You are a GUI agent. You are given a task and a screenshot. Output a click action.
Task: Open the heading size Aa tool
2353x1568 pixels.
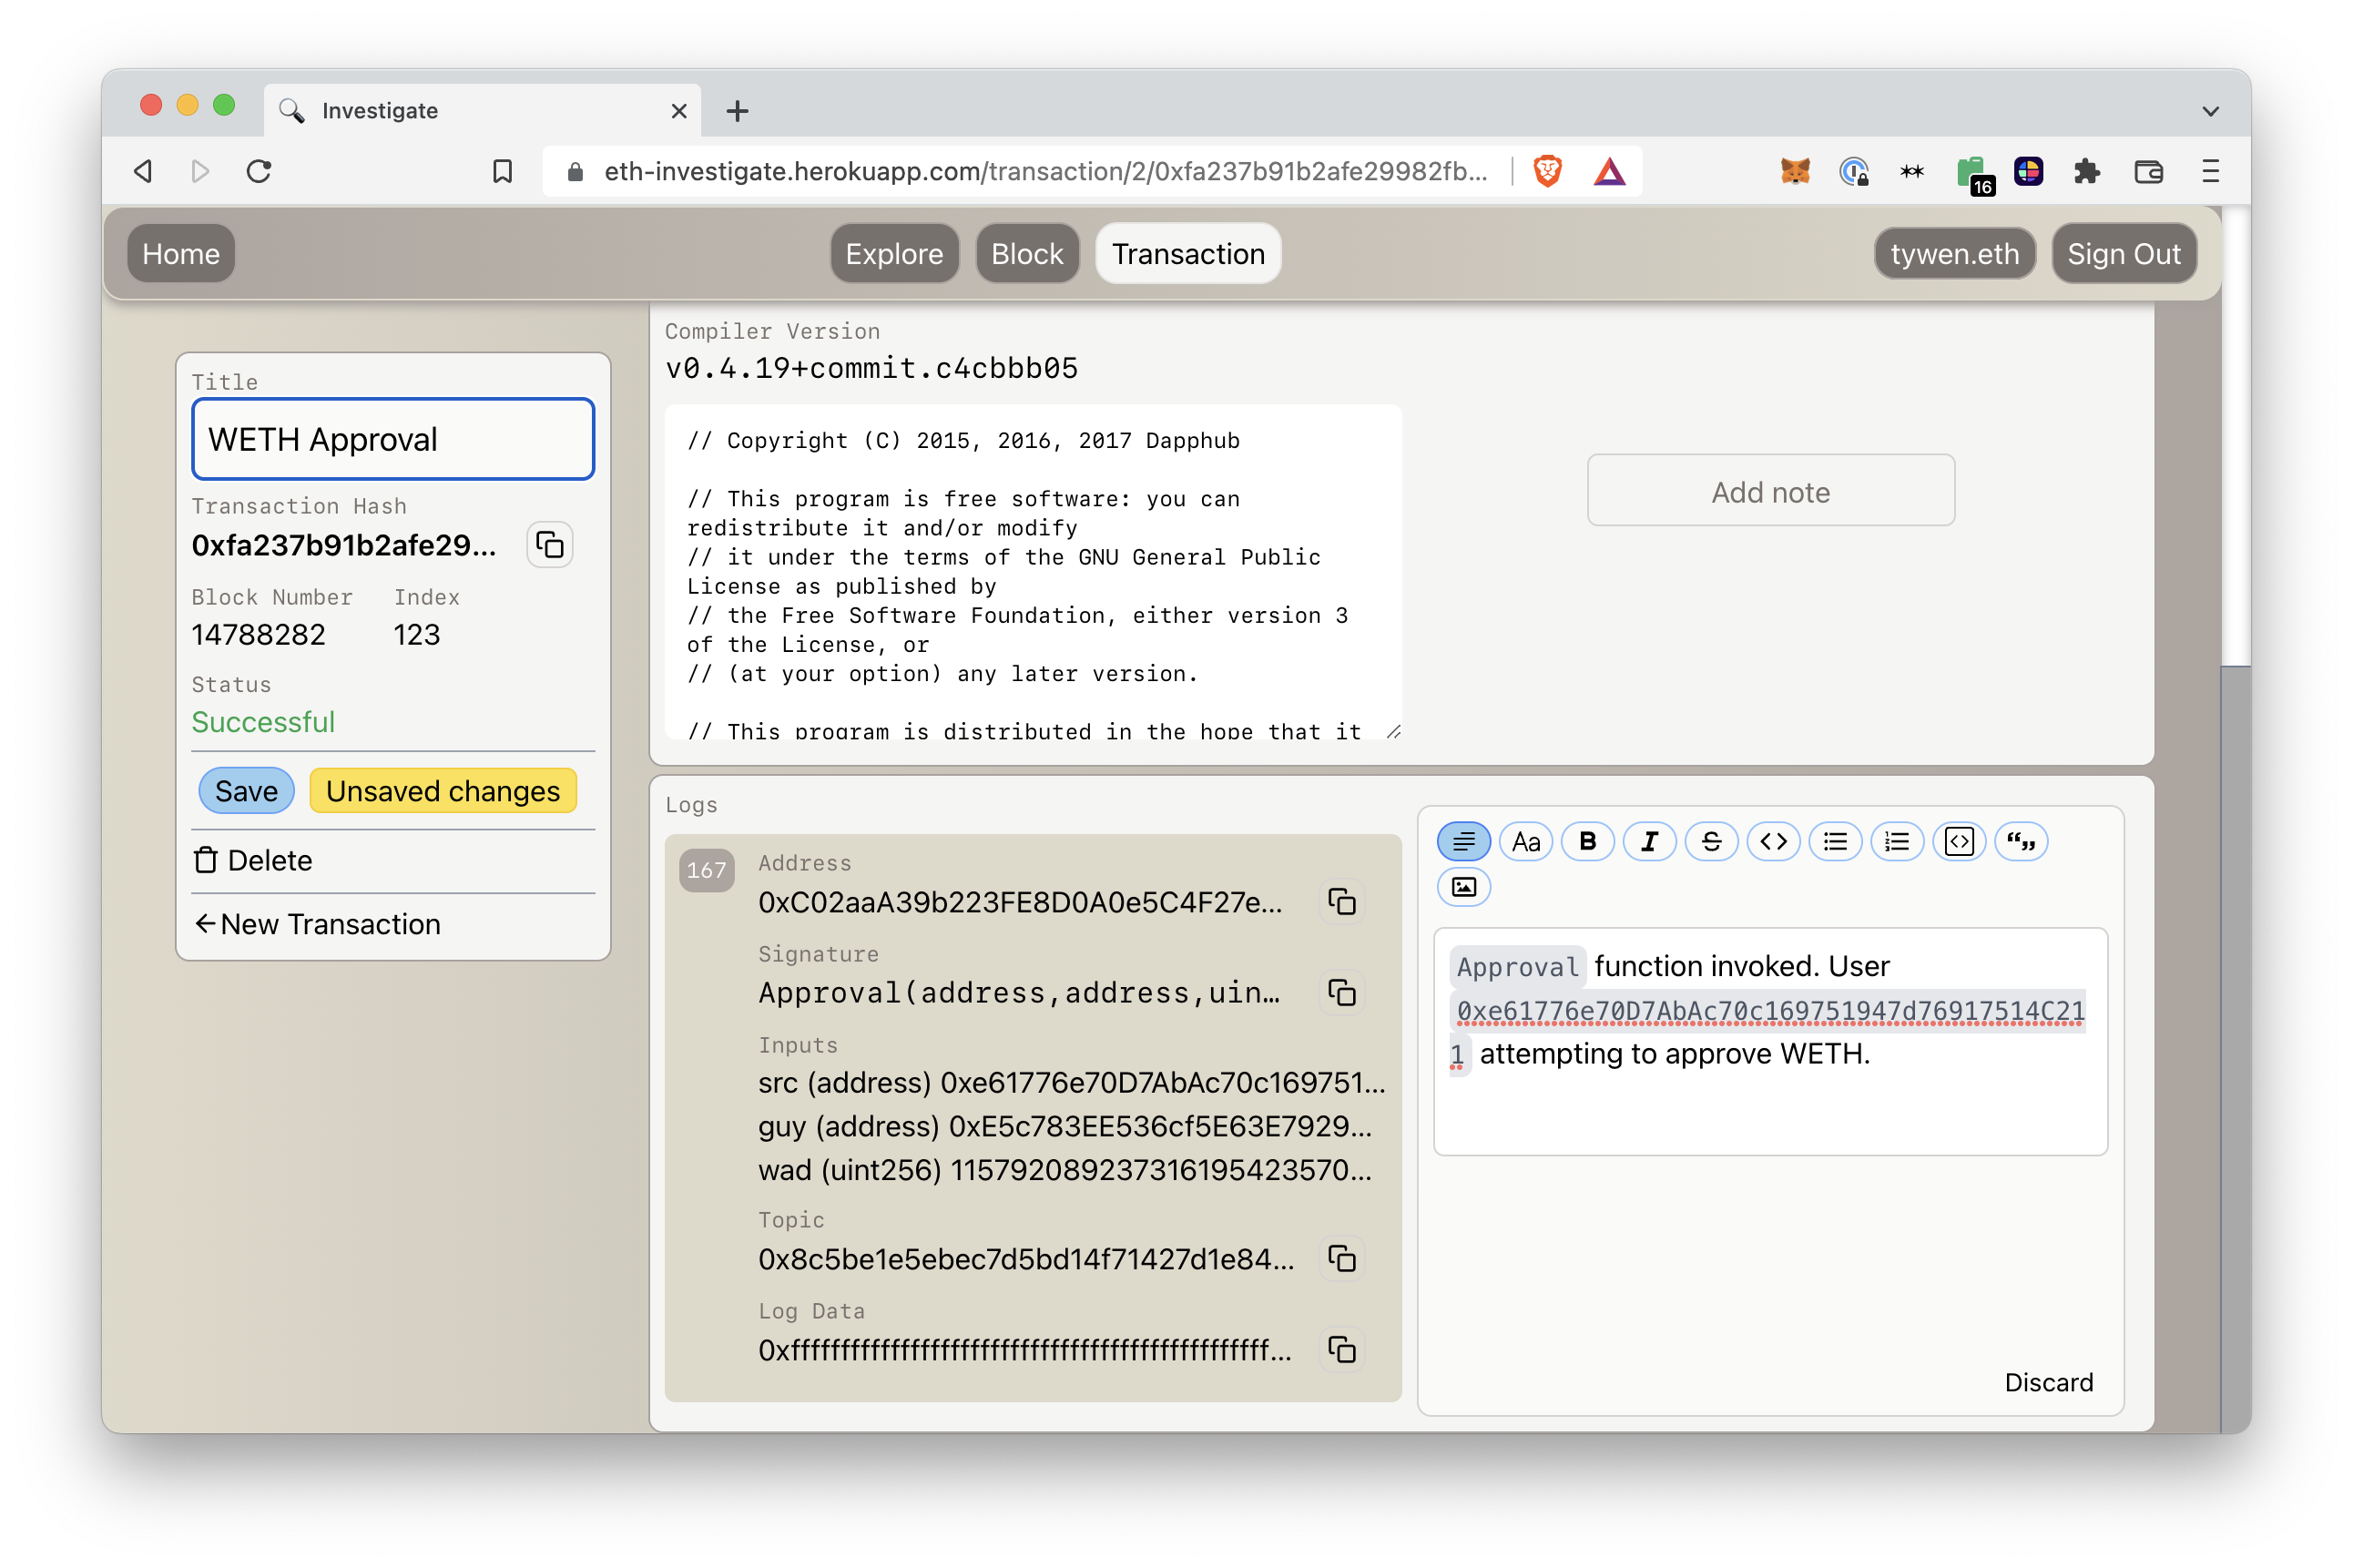(1525, 842)
